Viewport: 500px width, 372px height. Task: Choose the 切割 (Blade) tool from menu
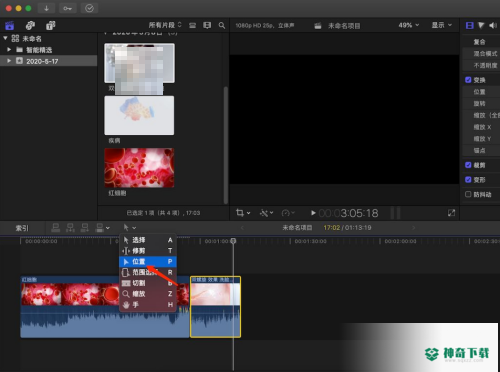click(148, 283)
